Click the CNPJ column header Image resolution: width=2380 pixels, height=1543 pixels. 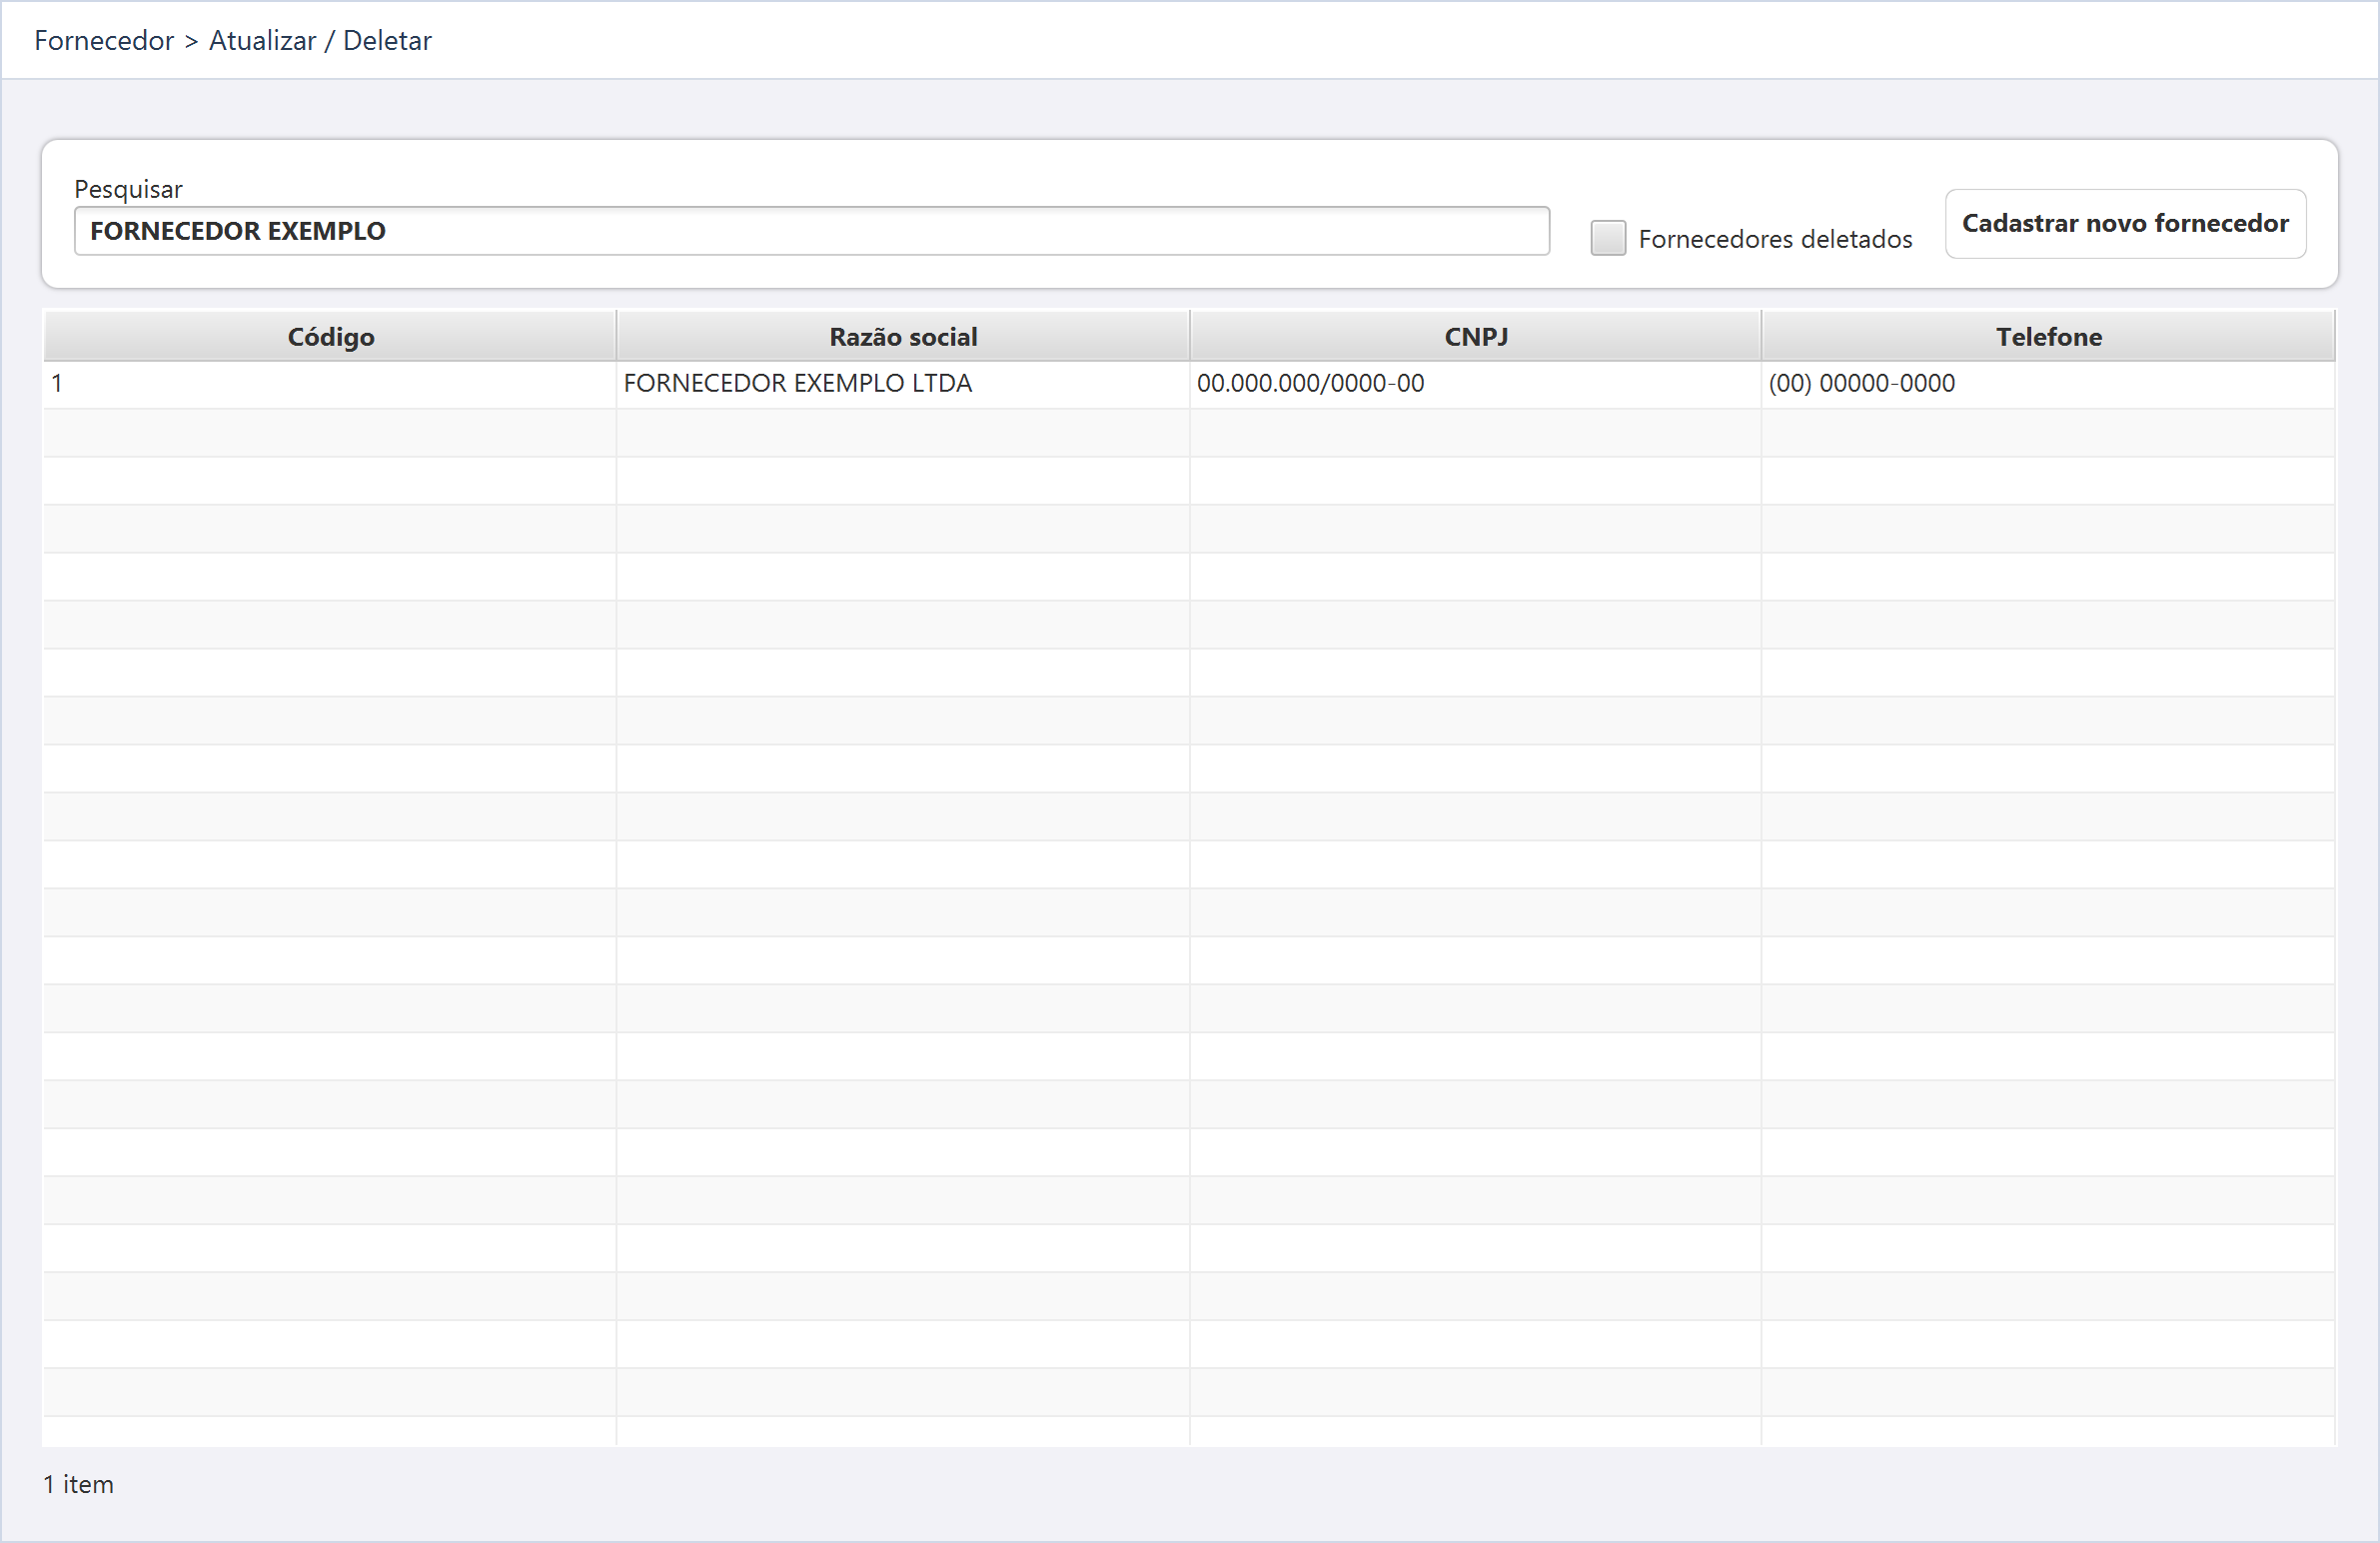(1475, 336)
